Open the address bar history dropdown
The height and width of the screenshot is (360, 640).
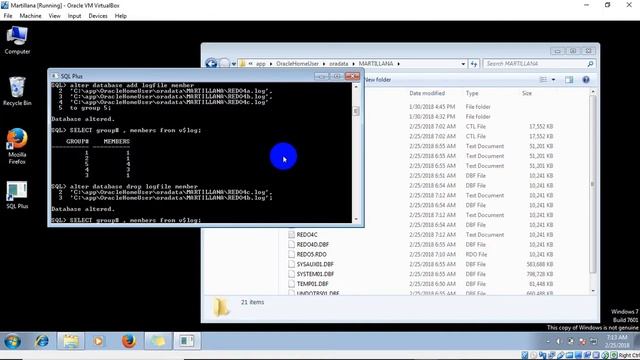click(x=463, y=64)
